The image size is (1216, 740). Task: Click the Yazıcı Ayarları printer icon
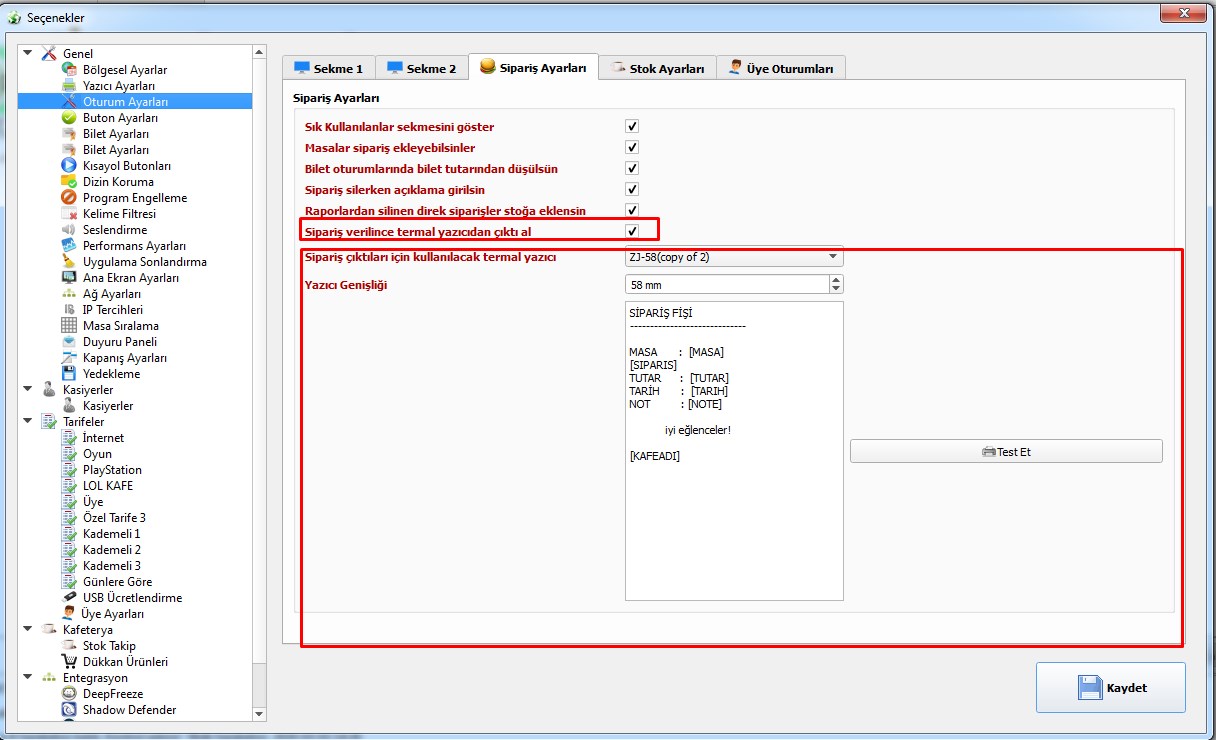(x=69, y=86)
